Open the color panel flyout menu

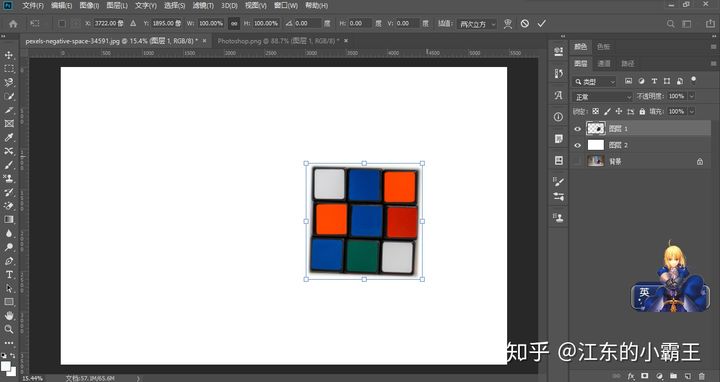(713, 47)
